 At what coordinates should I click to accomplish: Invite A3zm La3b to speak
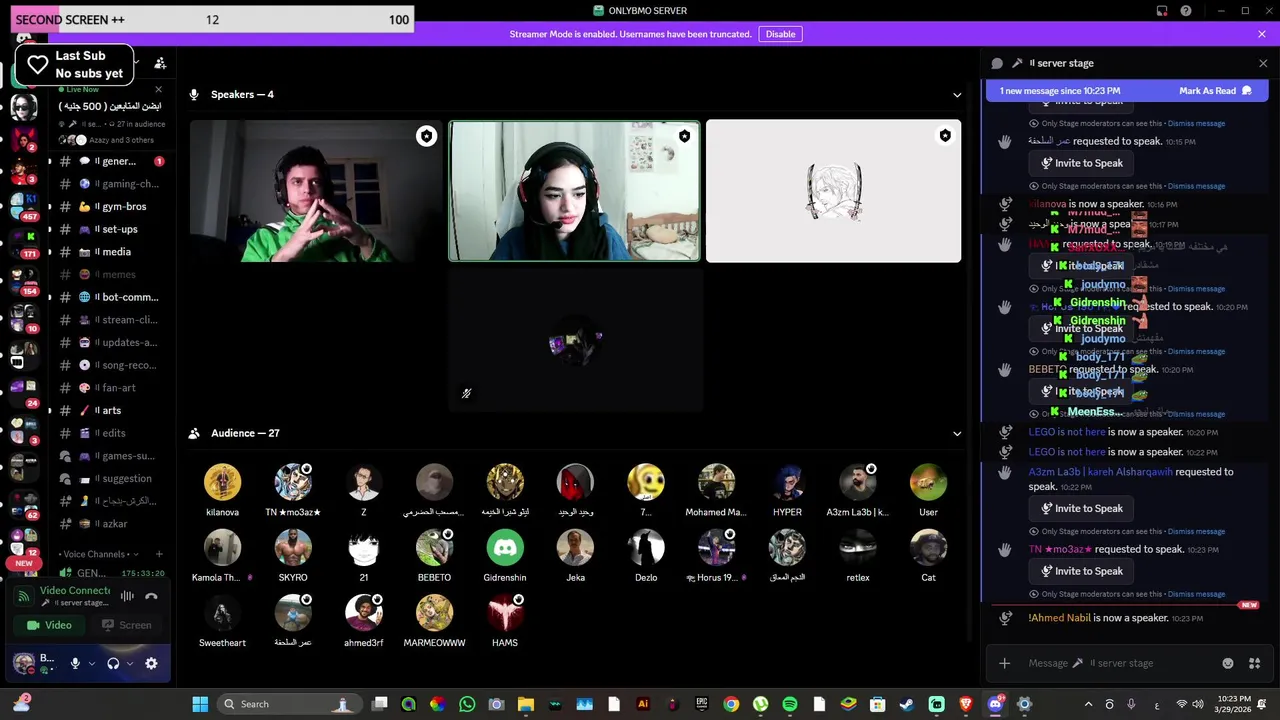[x=1081, y=508]
